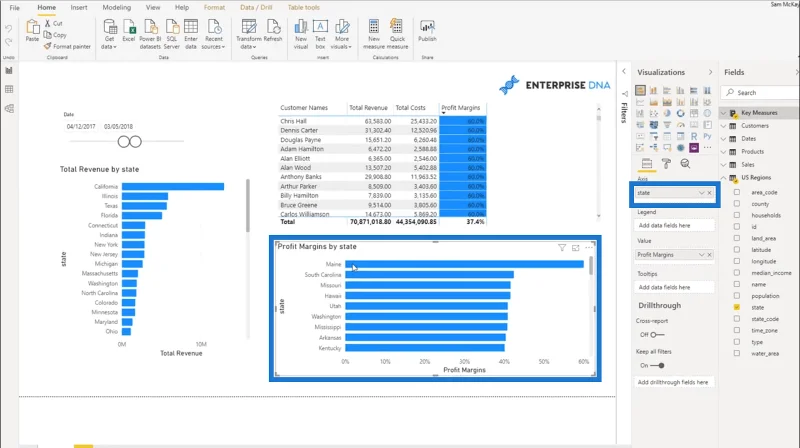This screenshot has height=448, width=800.
Task: Click the date slicer right handle
Action: 135,142
